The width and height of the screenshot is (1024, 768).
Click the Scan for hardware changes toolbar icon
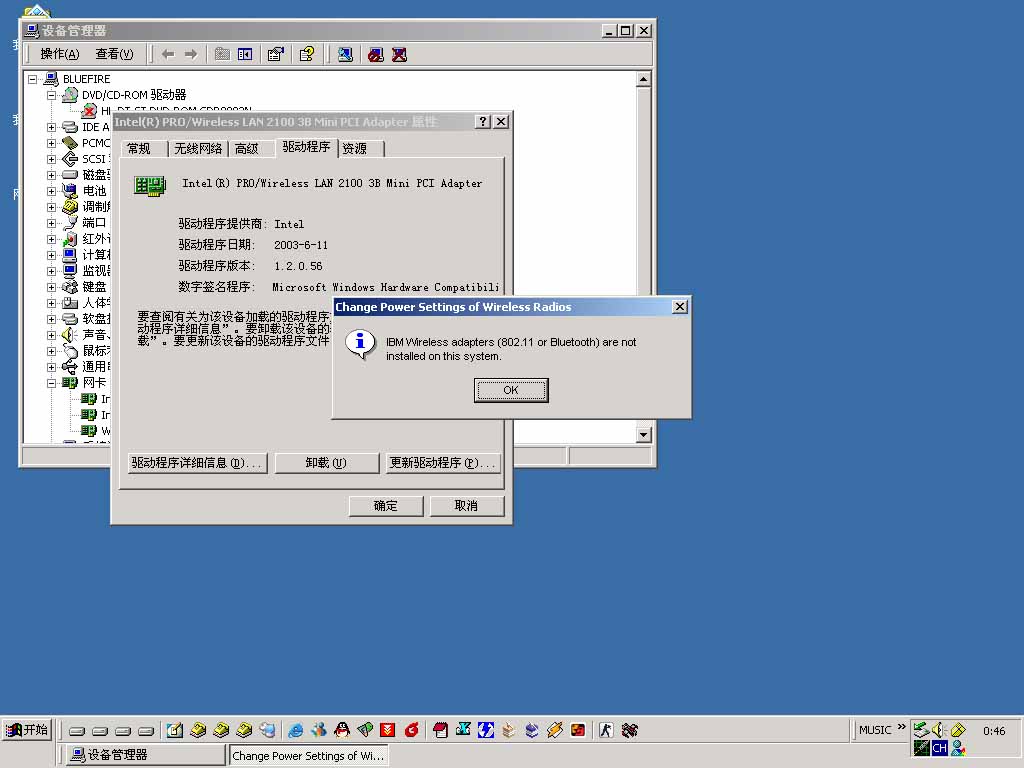(345, 54)
